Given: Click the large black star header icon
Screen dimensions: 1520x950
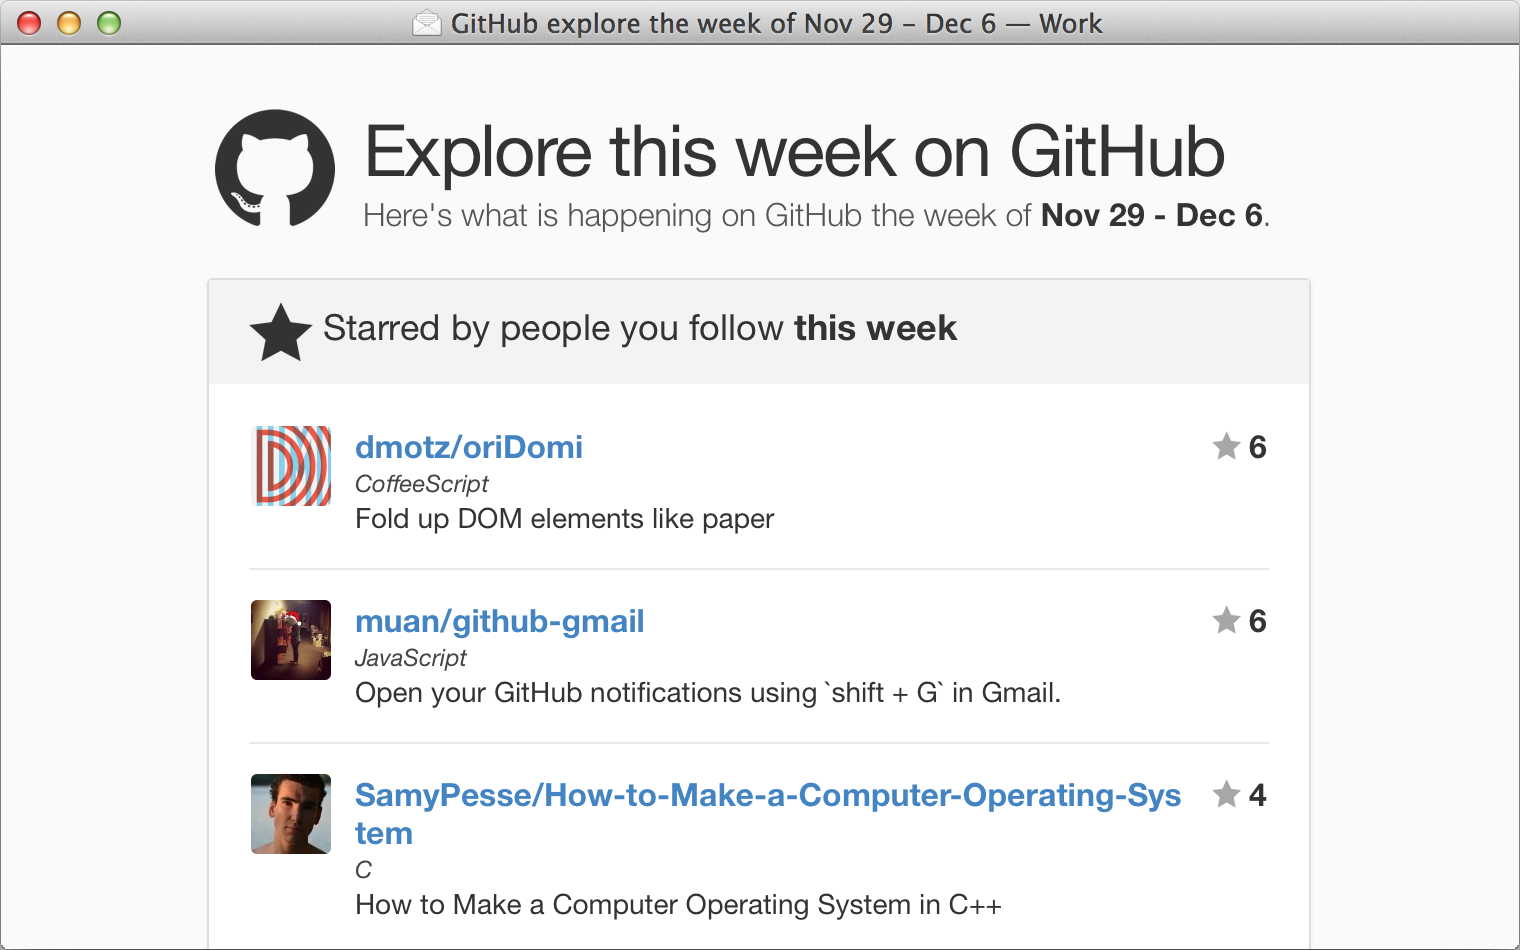Looking at the screenshot, I should point(281,332).
